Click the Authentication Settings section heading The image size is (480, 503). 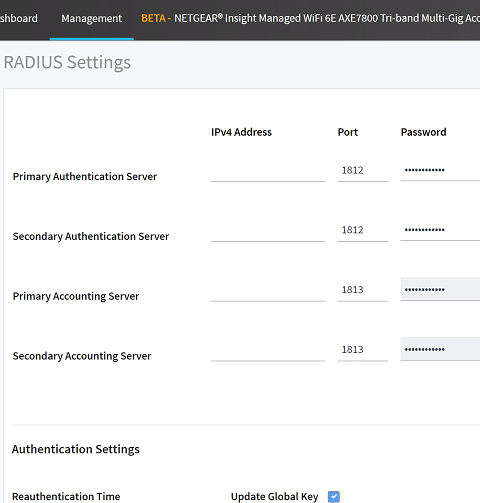(76, 449)
